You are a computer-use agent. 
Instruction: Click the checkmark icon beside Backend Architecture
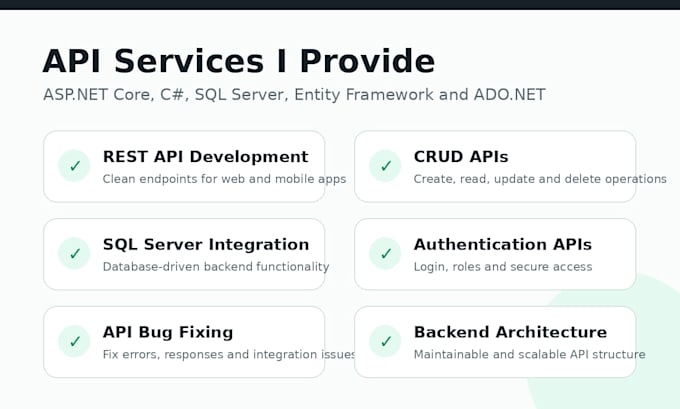tap(385, 341)
